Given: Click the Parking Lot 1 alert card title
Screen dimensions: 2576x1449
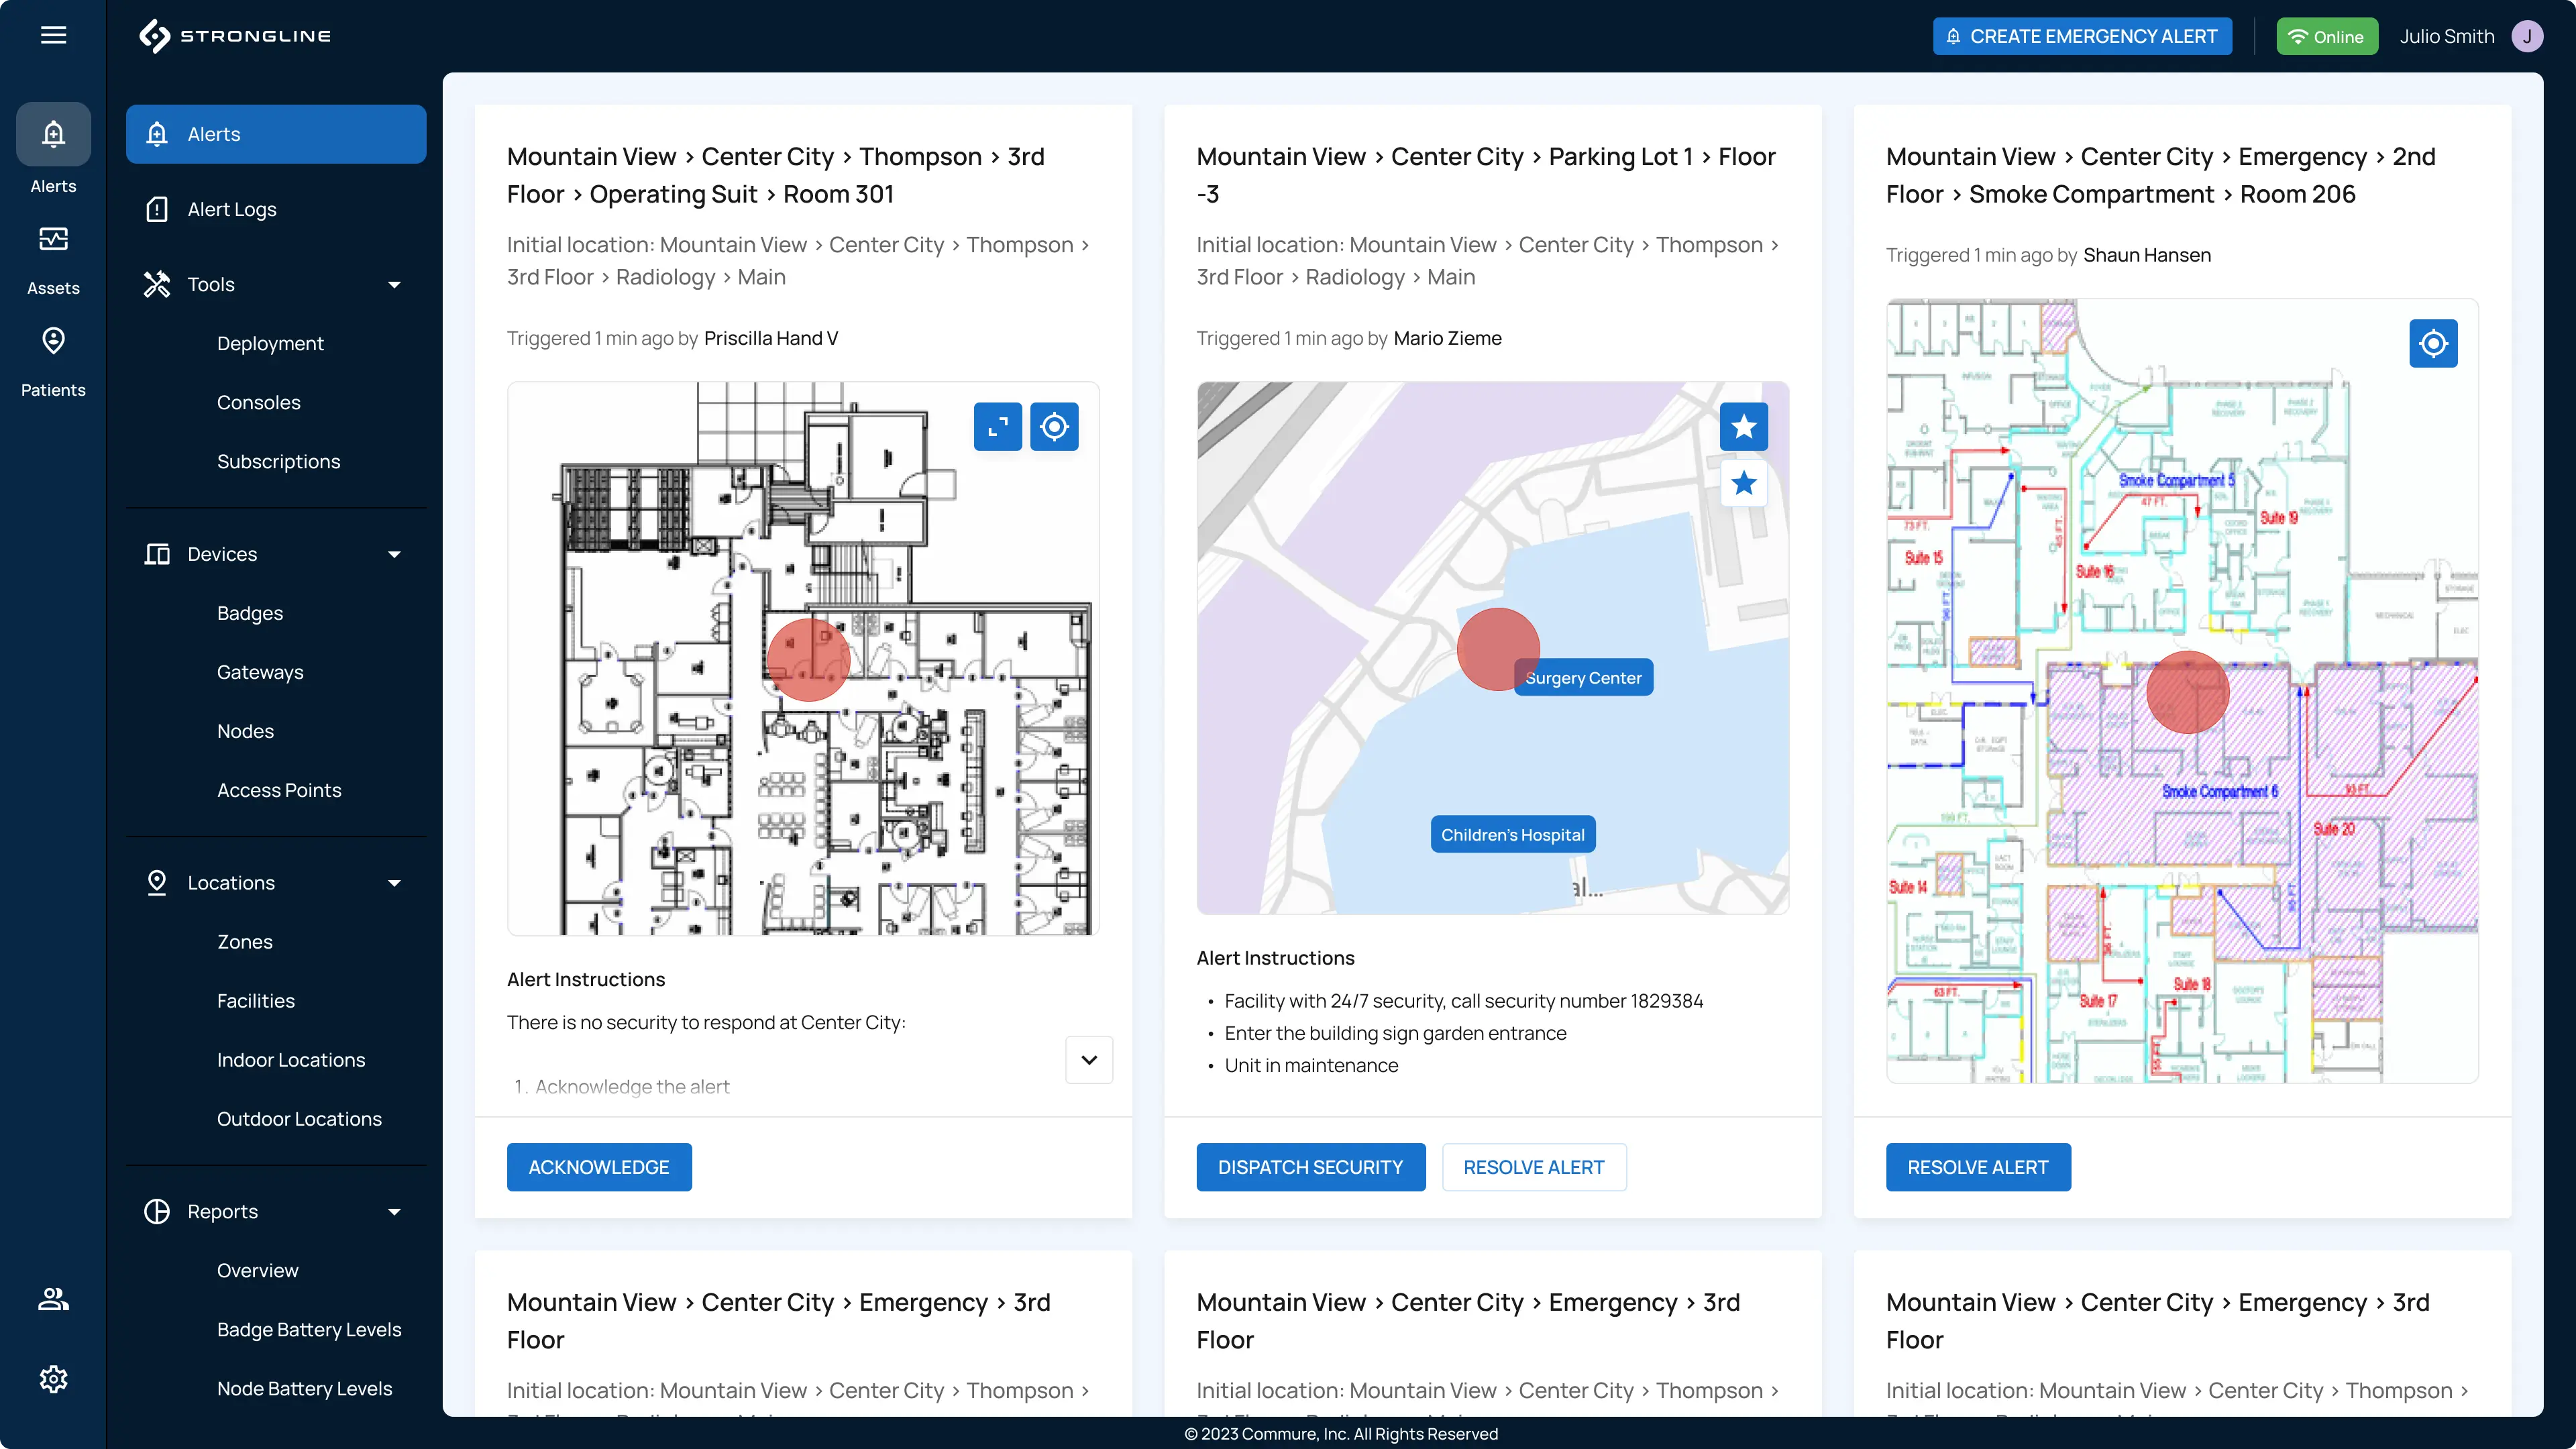Looking at the screenshot, I should coord(1486,175).
